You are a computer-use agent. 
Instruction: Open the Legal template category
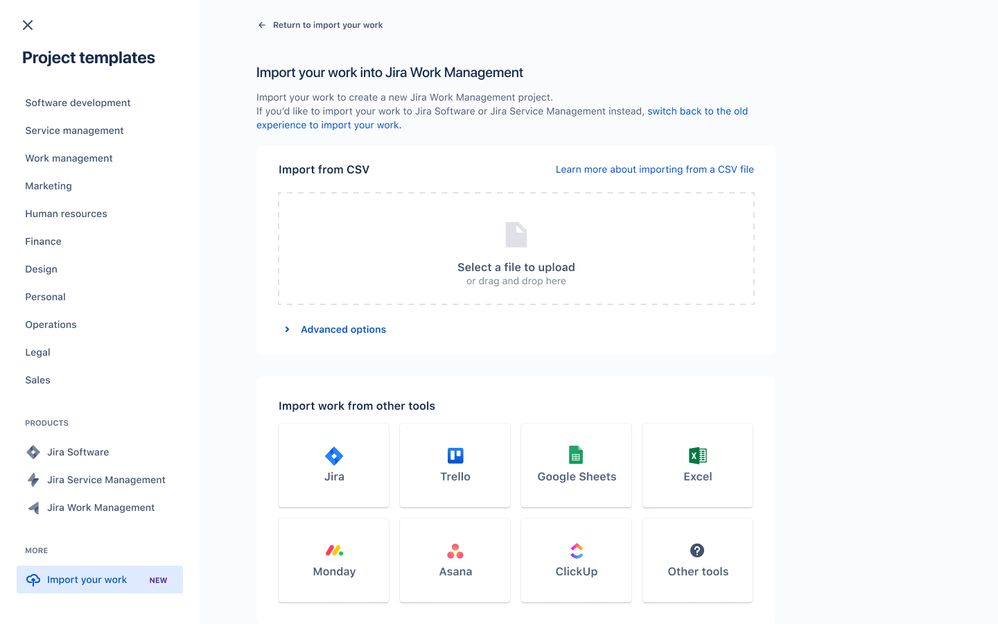point(38,352)
